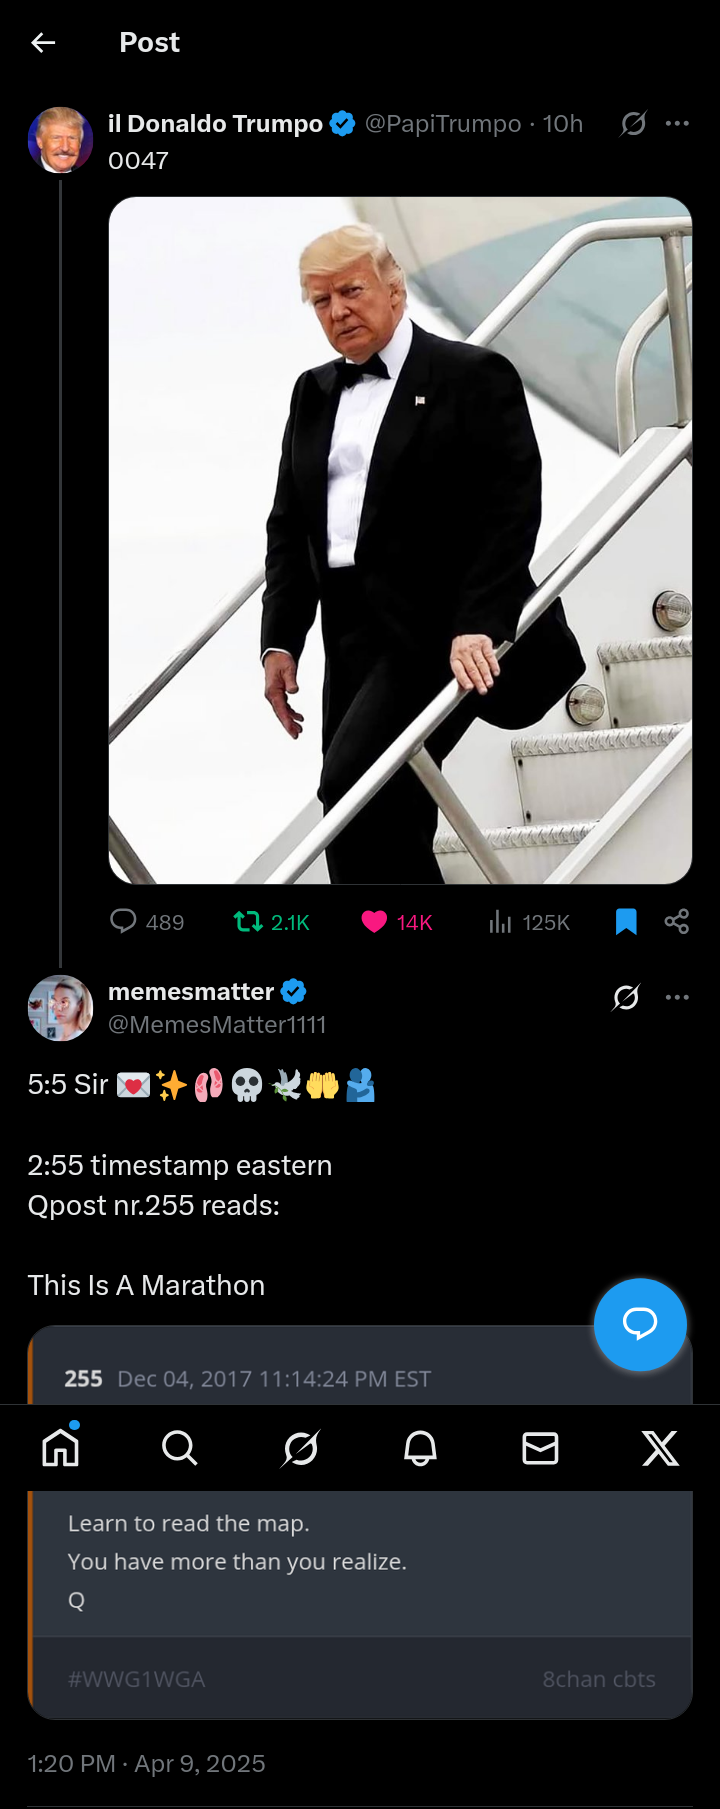This screenshot has height=1809, width=720.
Task: Unlike the post with 14K likes
Action: (x=374, y=921)
